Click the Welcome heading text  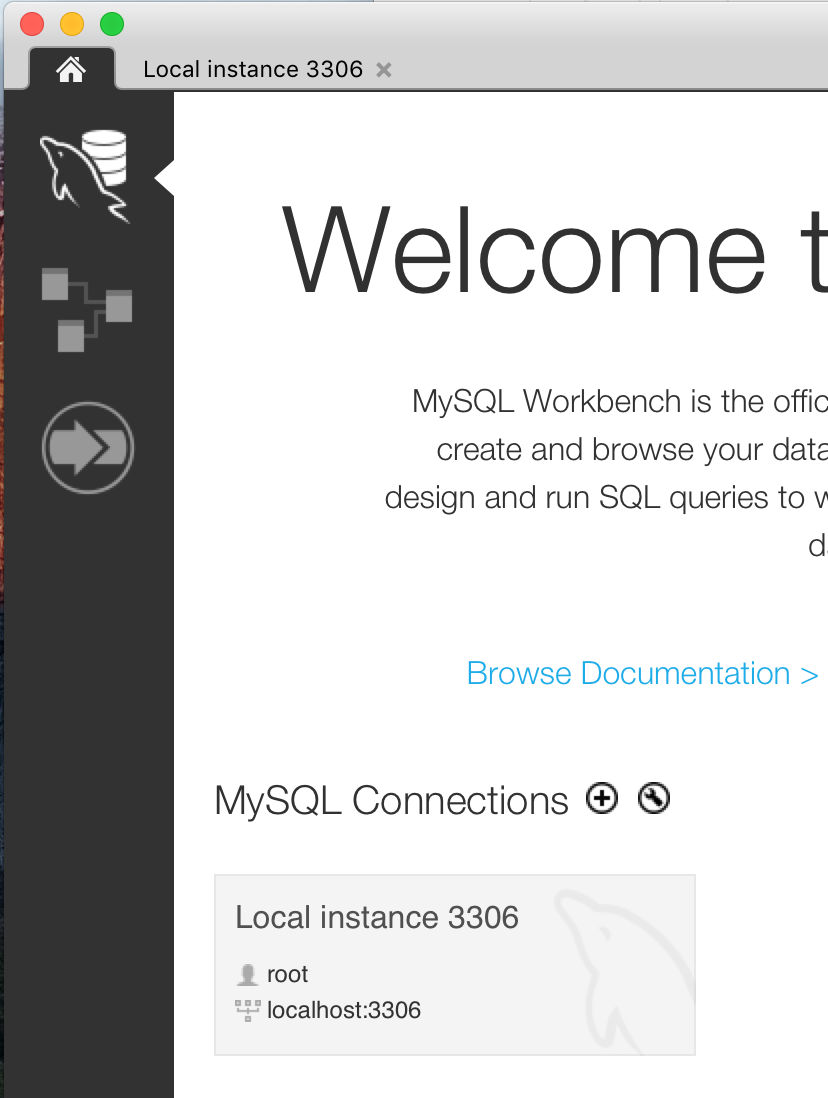(550, 250)
